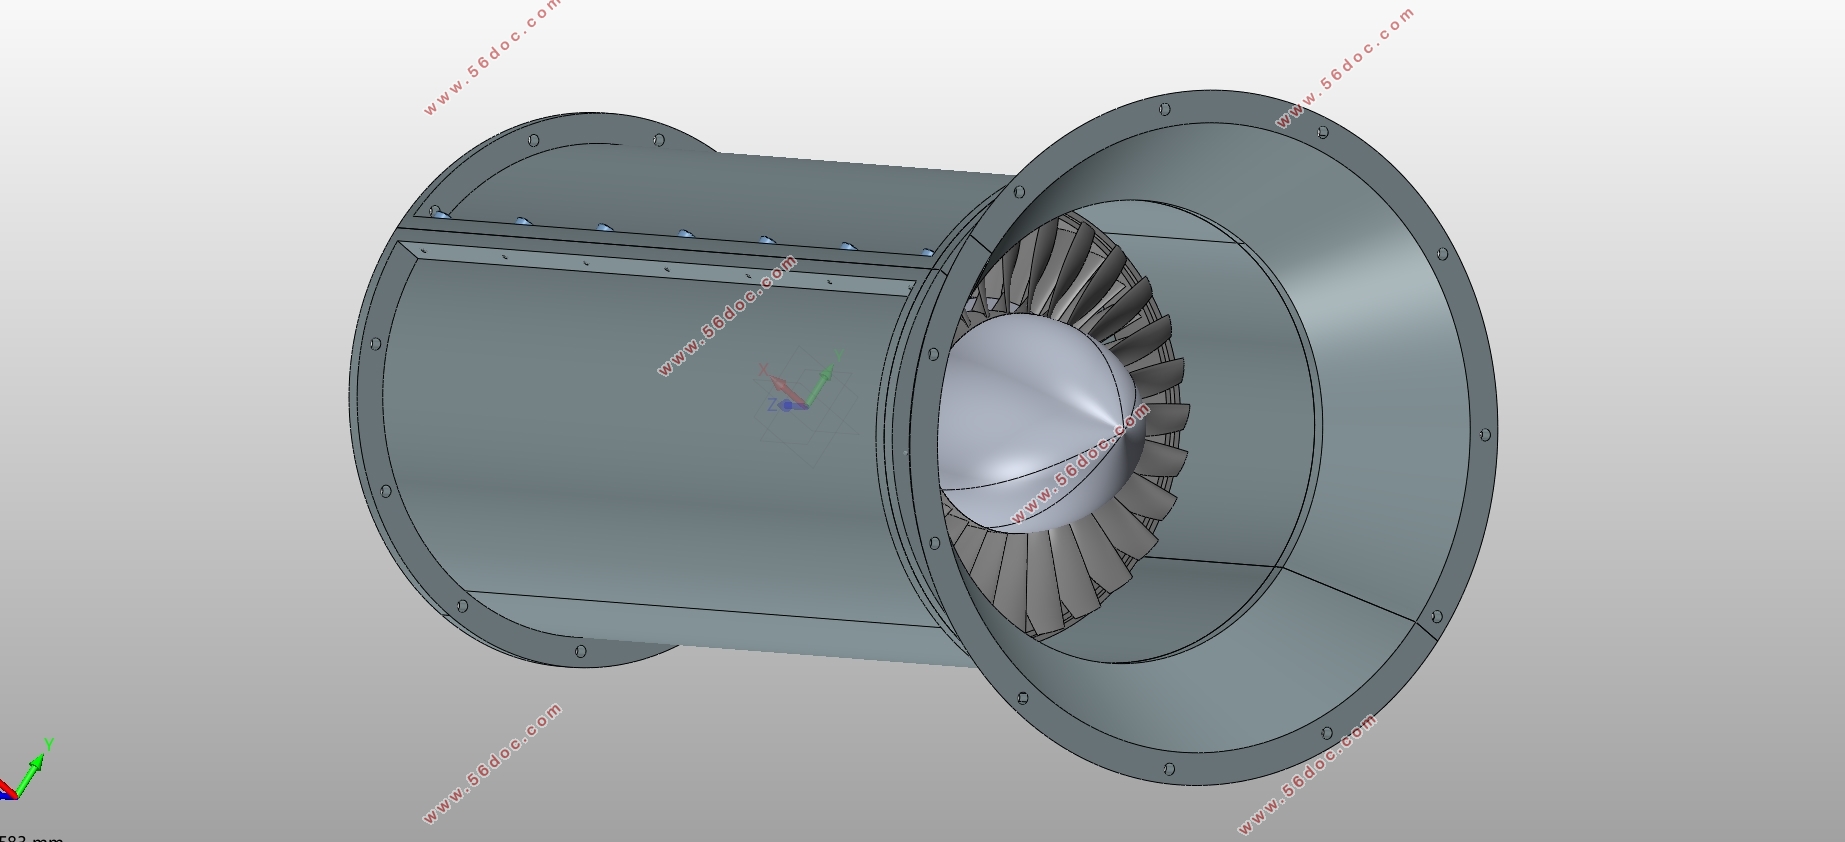Click the 583 mm scale readout
The width and height of the screenshot is (1845, 842).
(32, 837)
